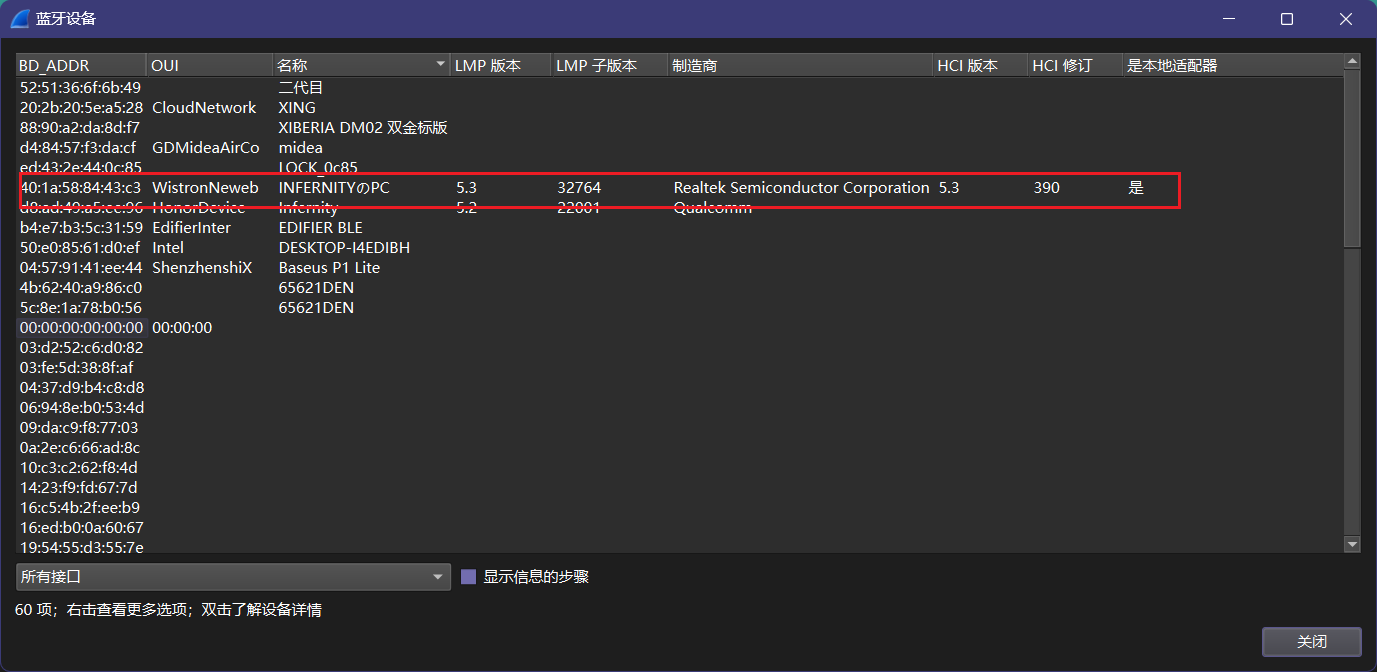Select the Baseus P1 Lite device

pyautogui.click(x=329, y=268)
